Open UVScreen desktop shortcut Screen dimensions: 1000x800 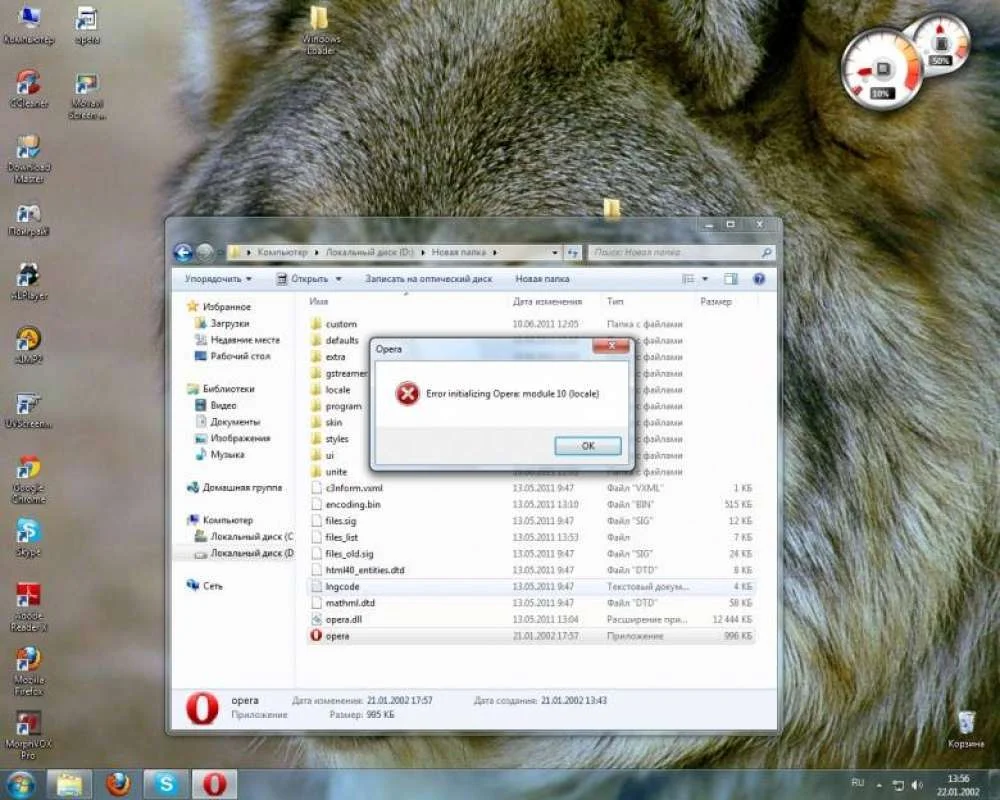point(29,410)
